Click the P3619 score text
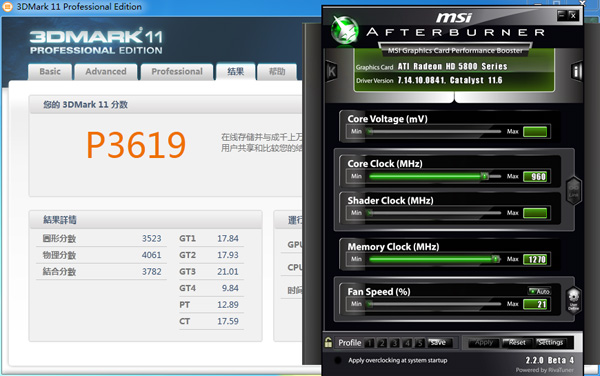 (136, 145)
